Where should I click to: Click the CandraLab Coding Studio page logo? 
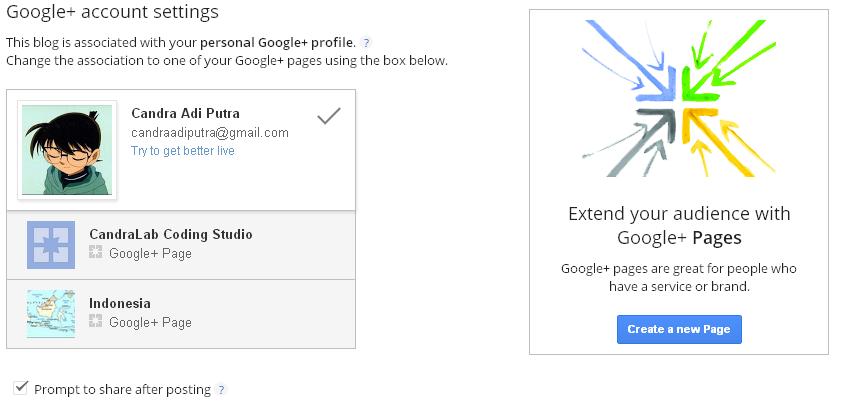[51, 245]
